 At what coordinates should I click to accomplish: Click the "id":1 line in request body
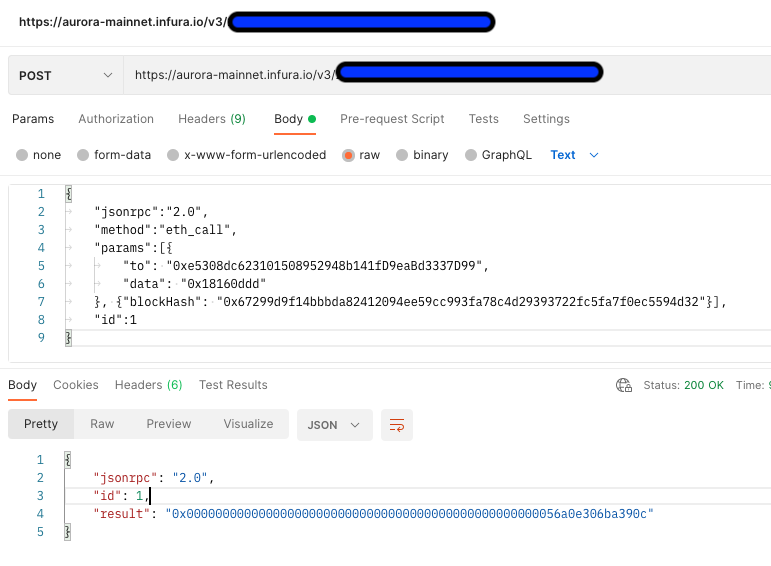(x=116, y=320)
